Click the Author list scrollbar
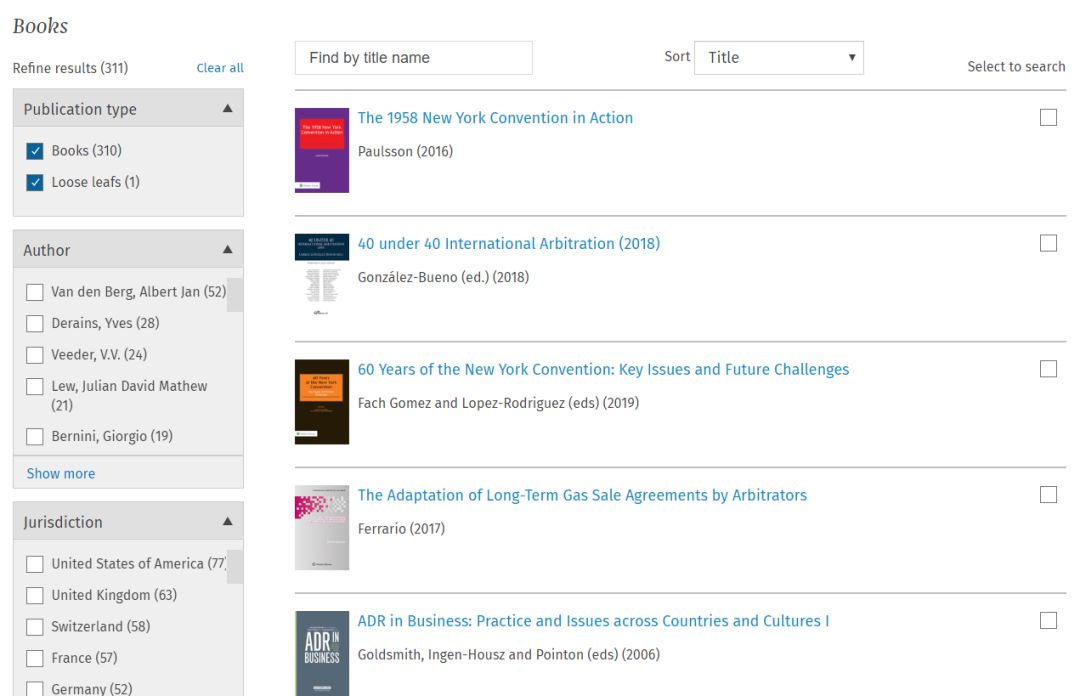 235,297
